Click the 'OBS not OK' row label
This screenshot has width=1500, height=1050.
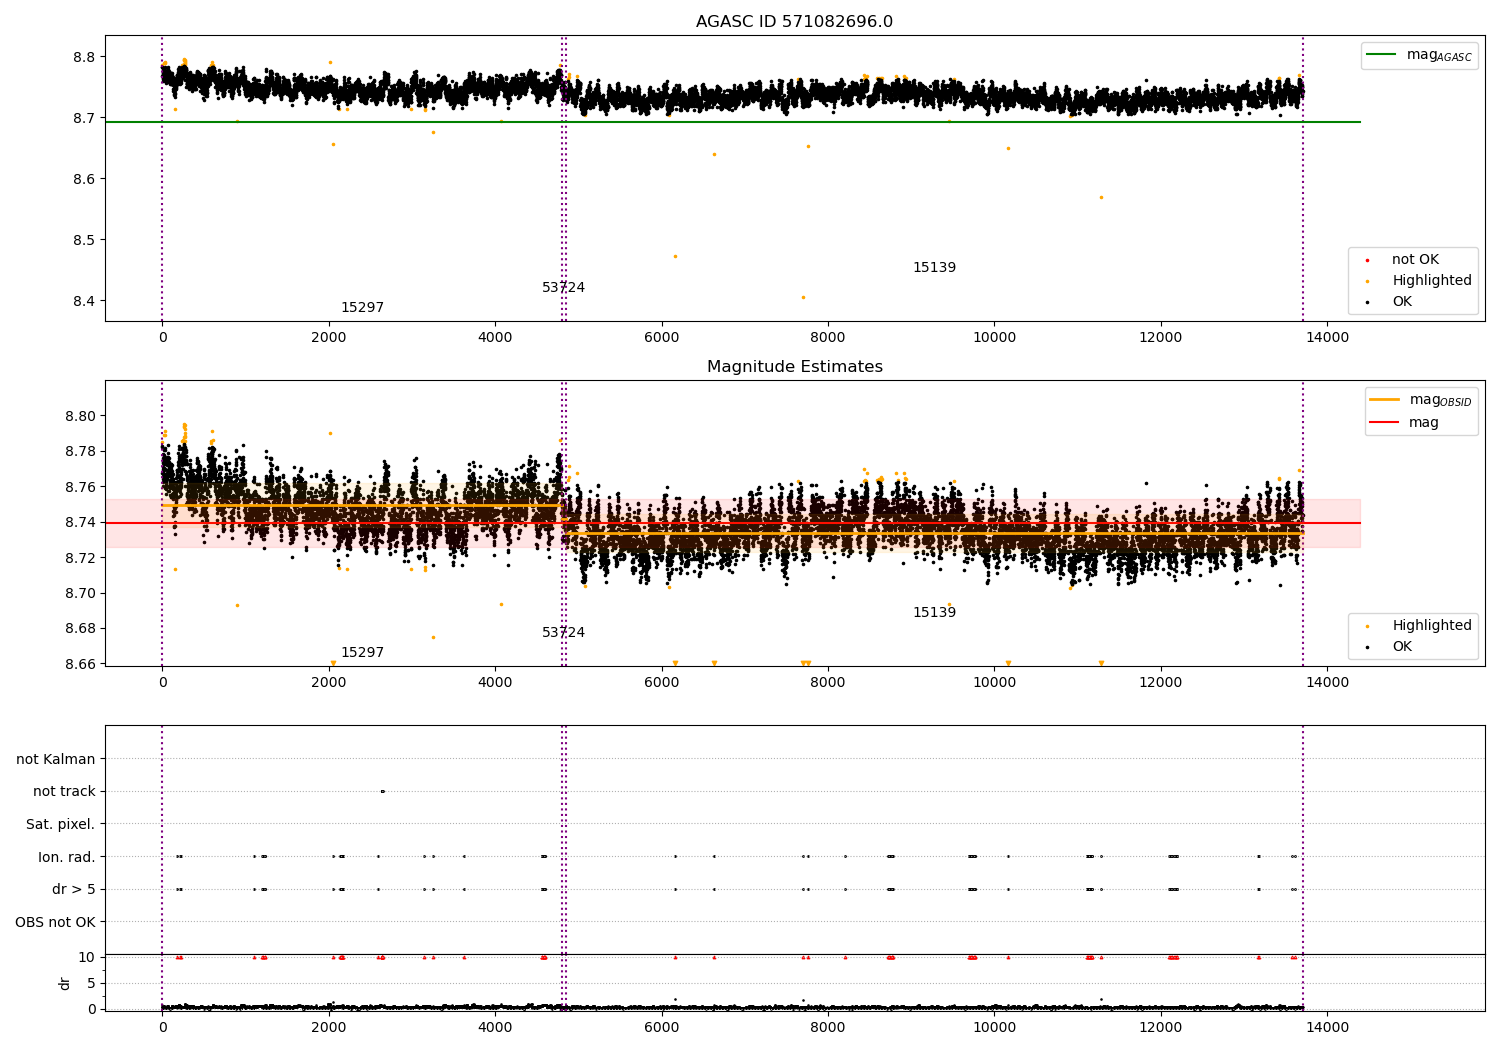(x=55, y=922)
